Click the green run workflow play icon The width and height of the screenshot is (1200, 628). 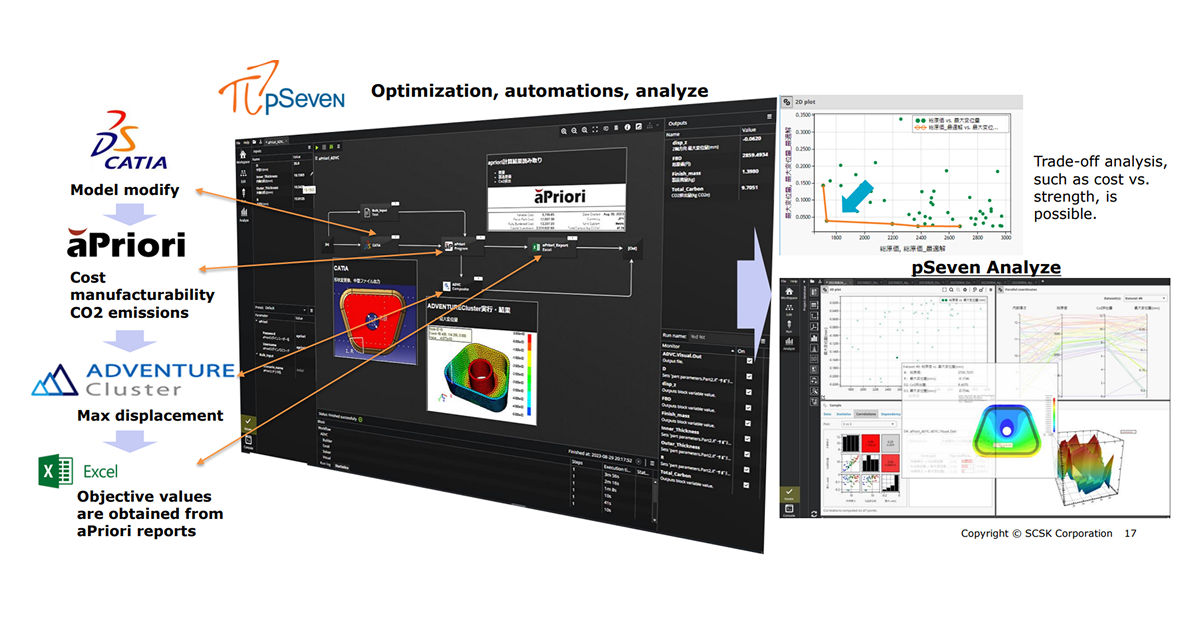[x=317, y=147]
